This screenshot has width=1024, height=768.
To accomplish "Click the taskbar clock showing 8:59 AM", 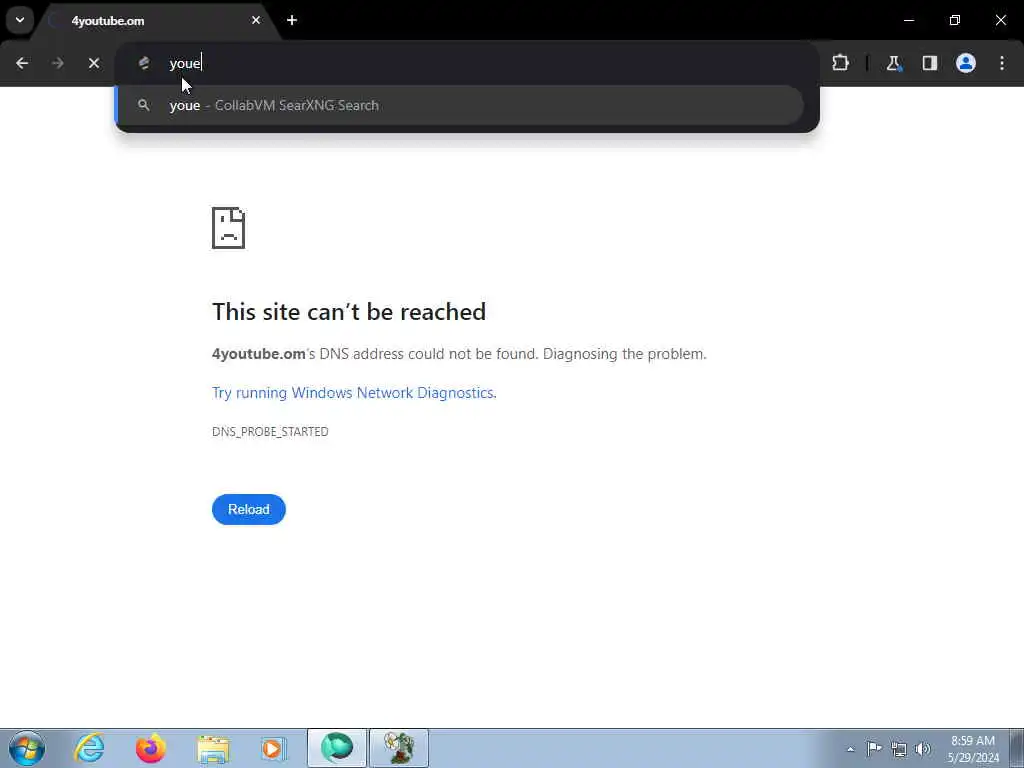I will 973,749.
